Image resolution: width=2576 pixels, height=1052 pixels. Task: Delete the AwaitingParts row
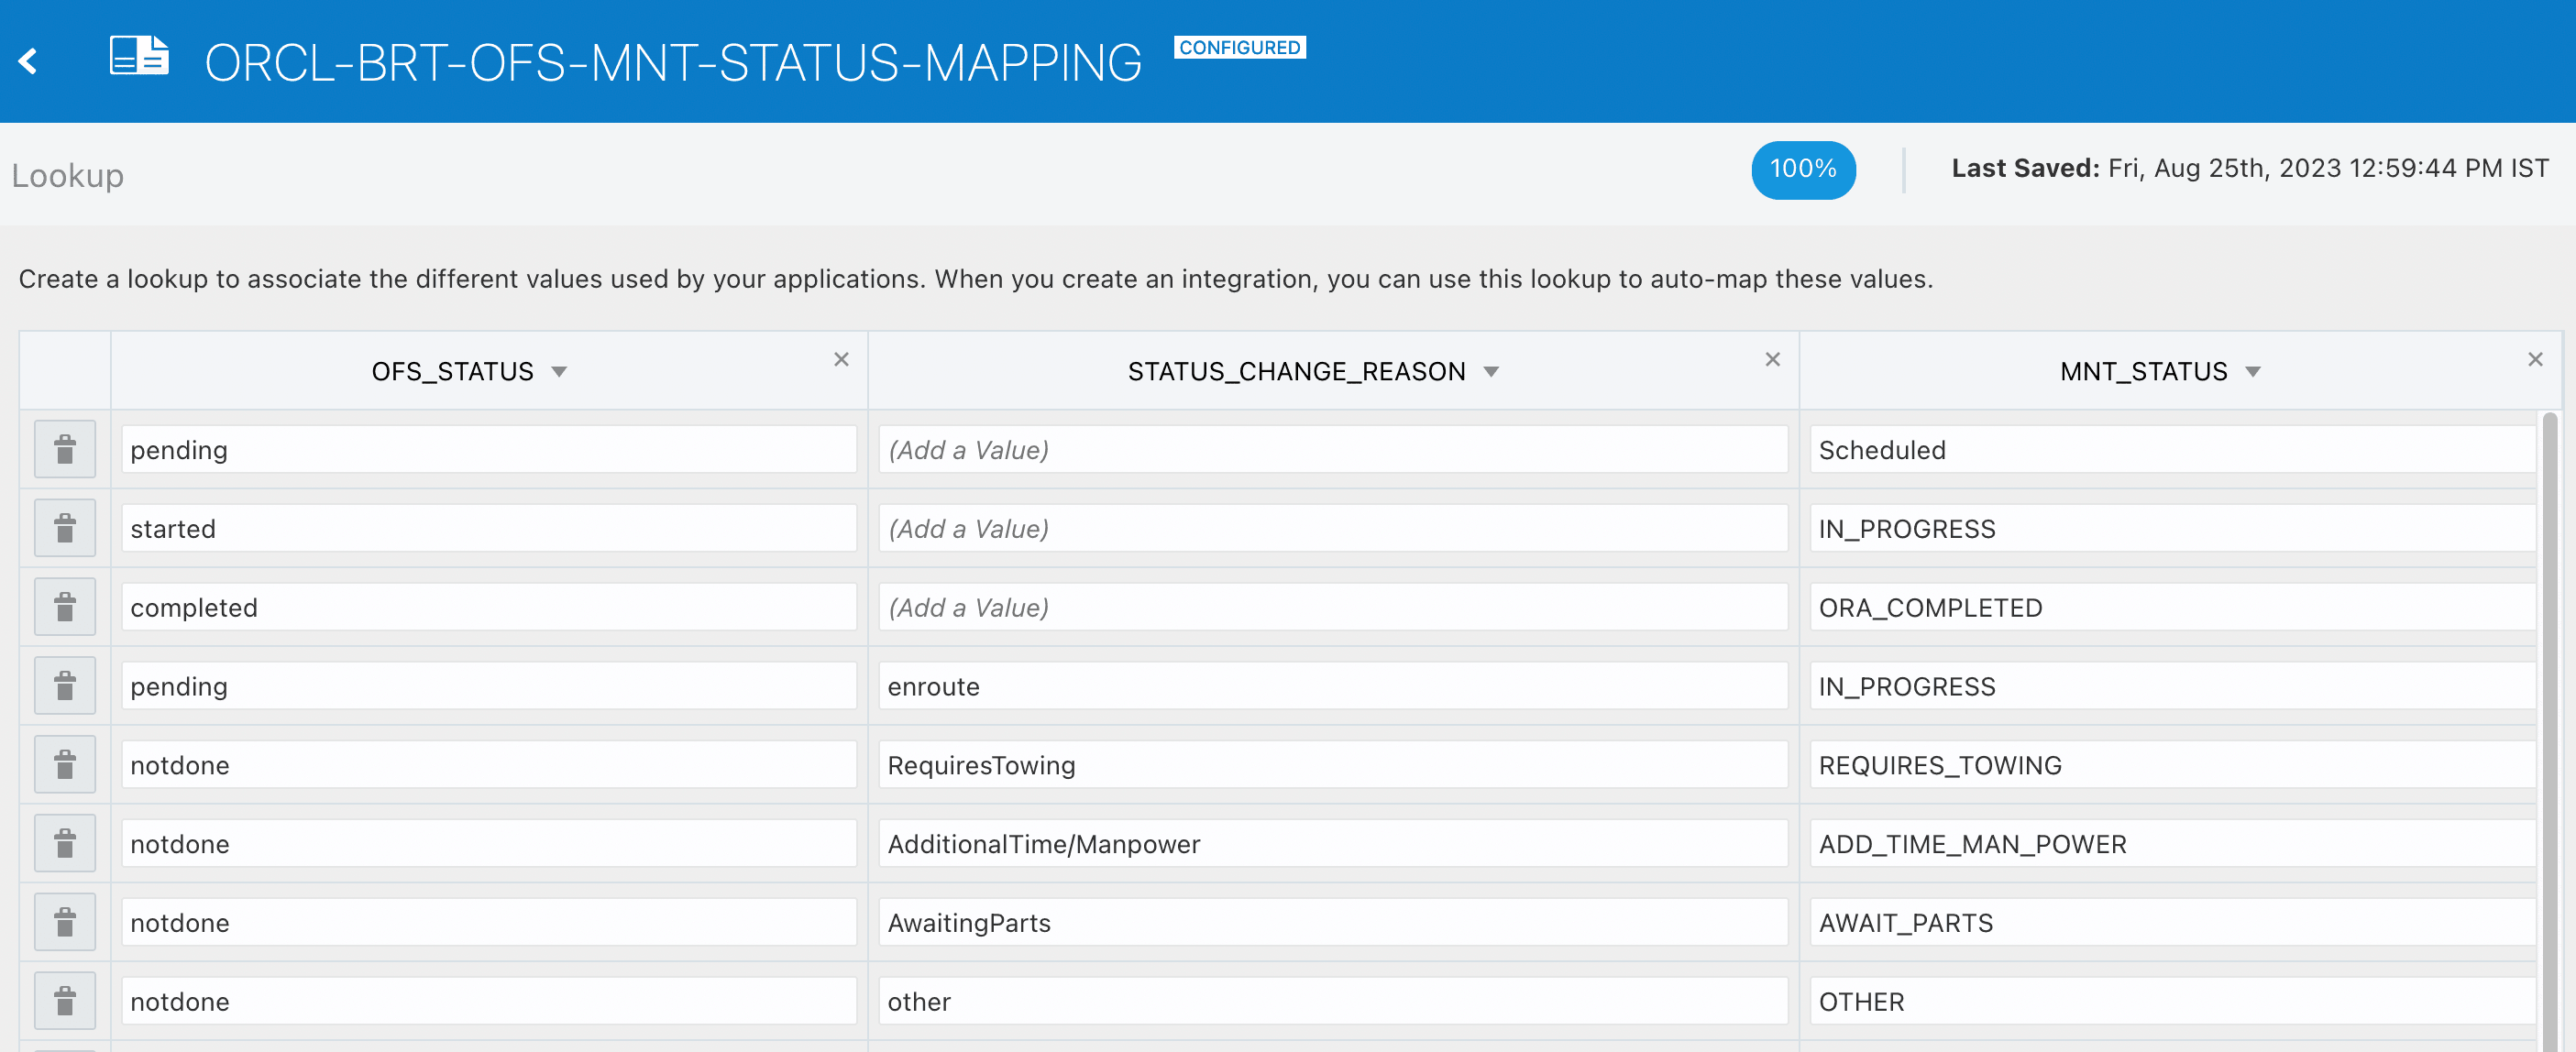(65, 922)
